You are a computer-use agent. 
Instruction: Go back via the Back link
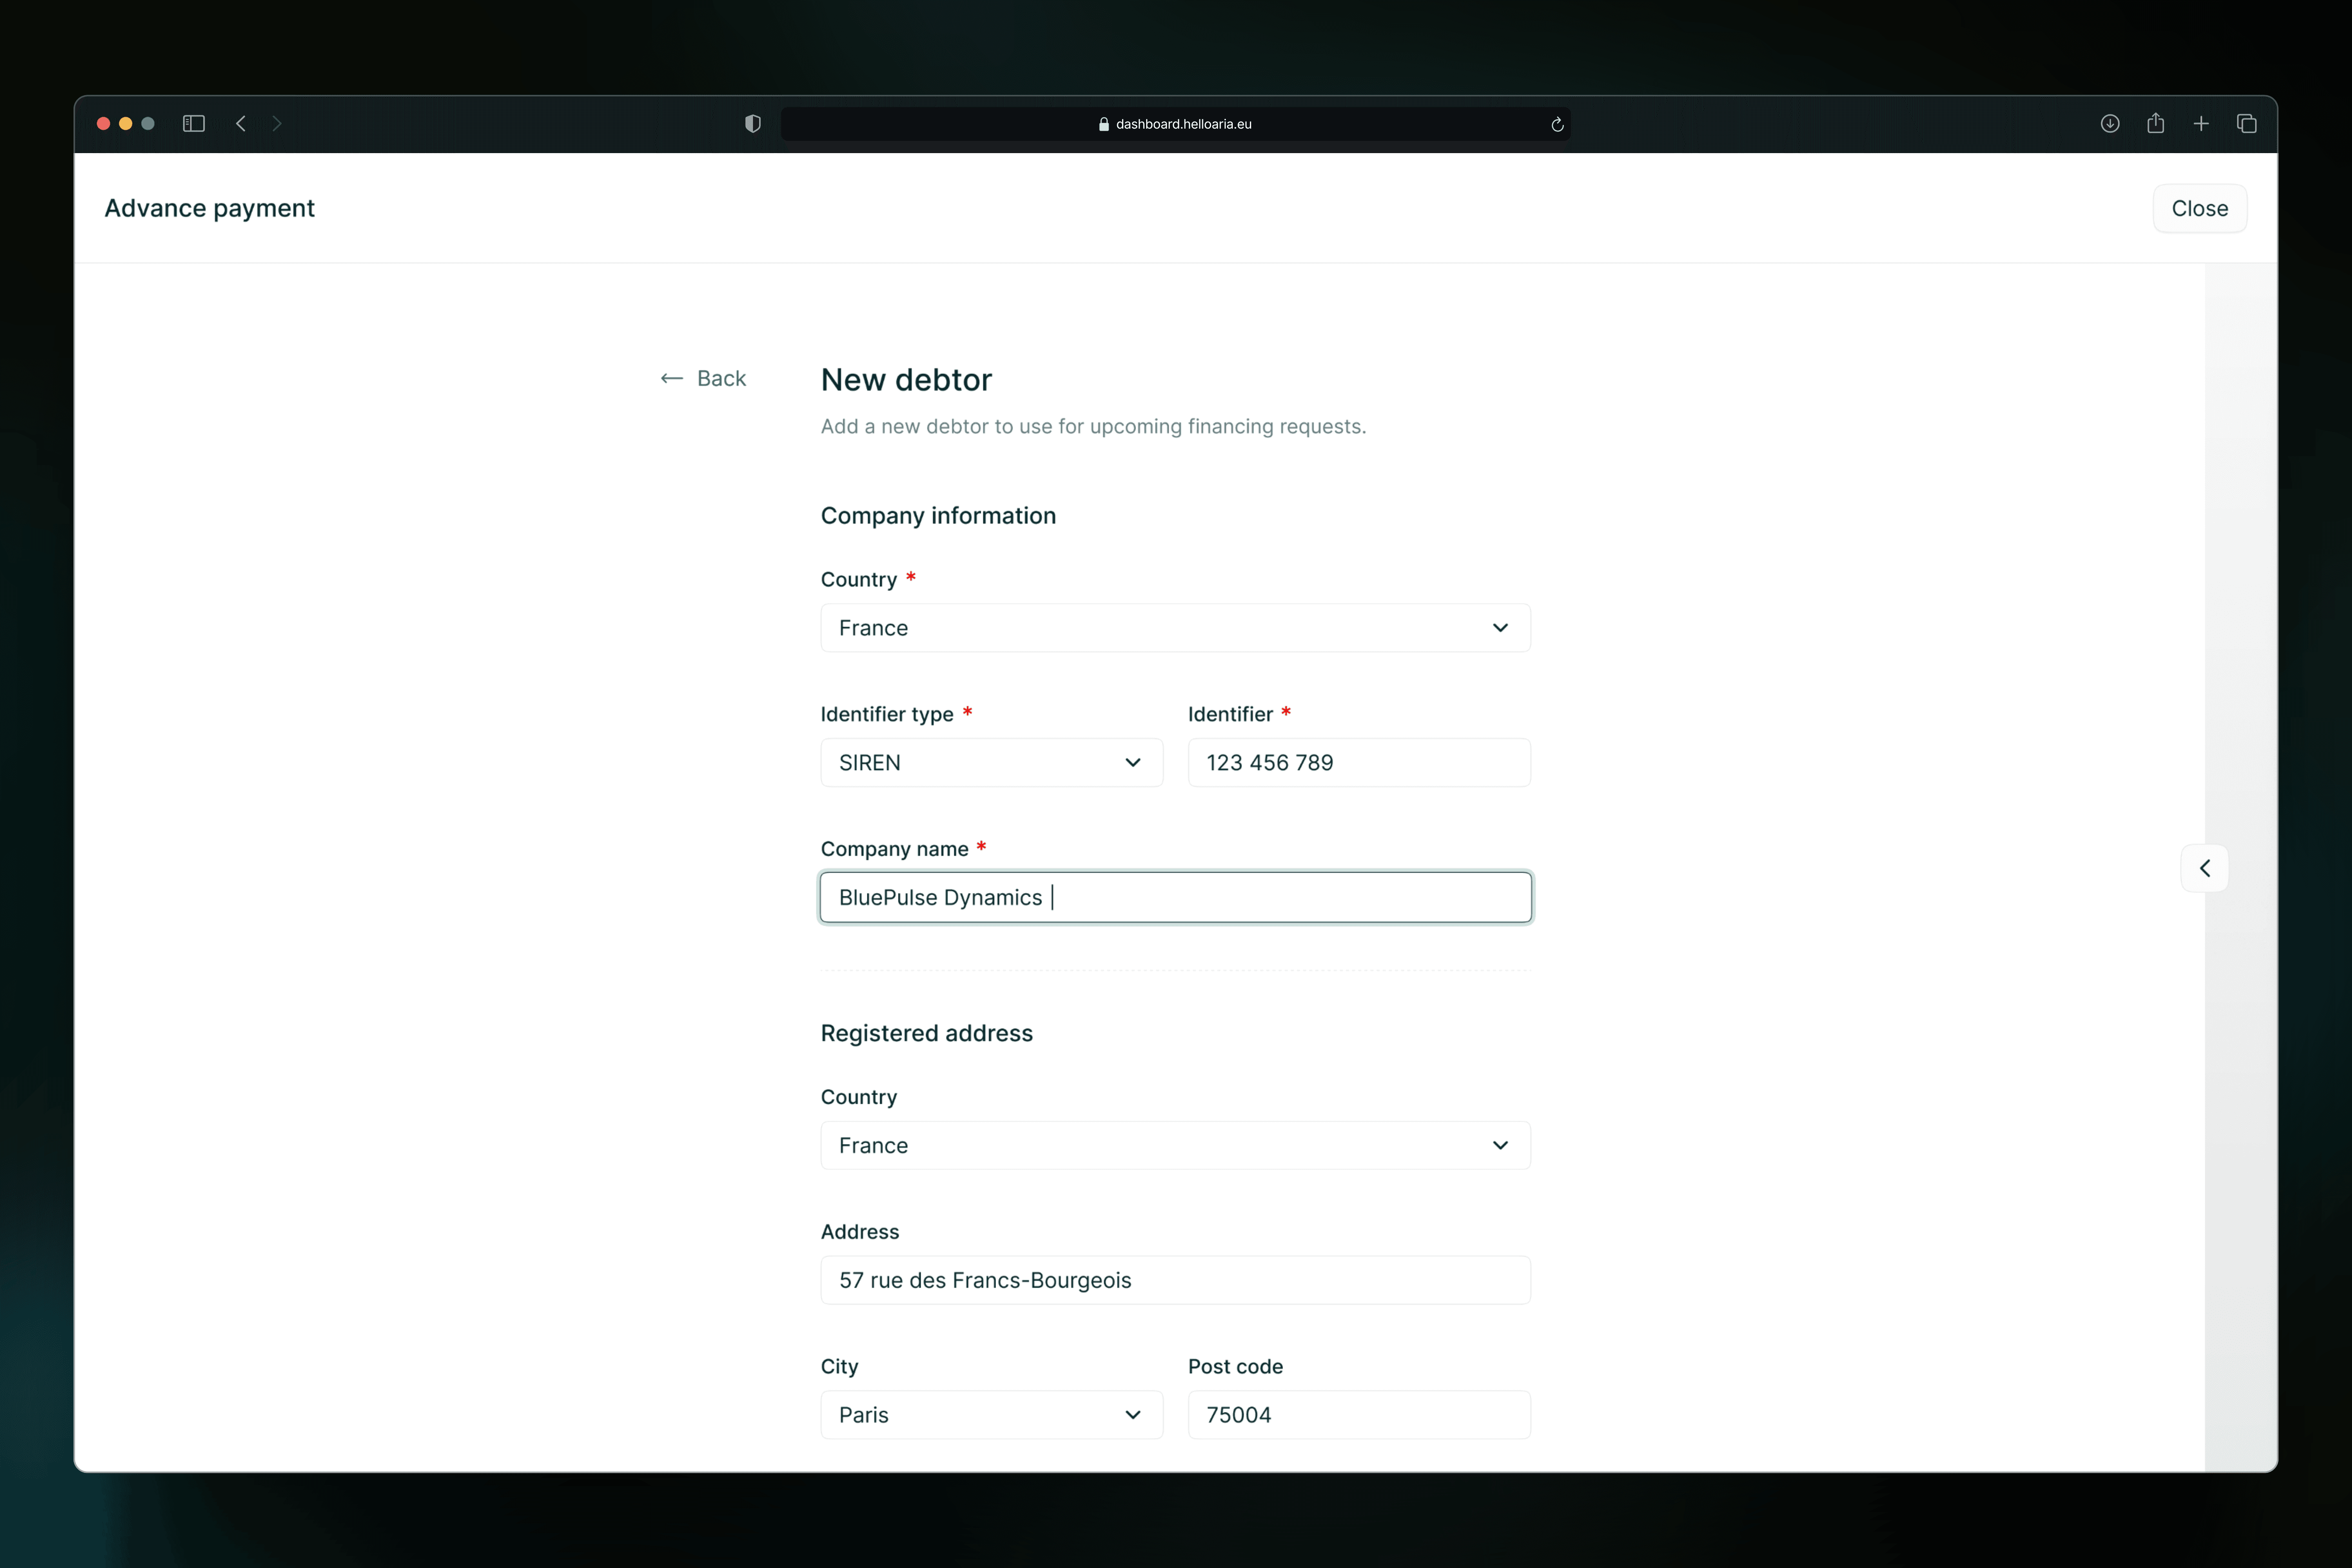click(x=703, y=378)
